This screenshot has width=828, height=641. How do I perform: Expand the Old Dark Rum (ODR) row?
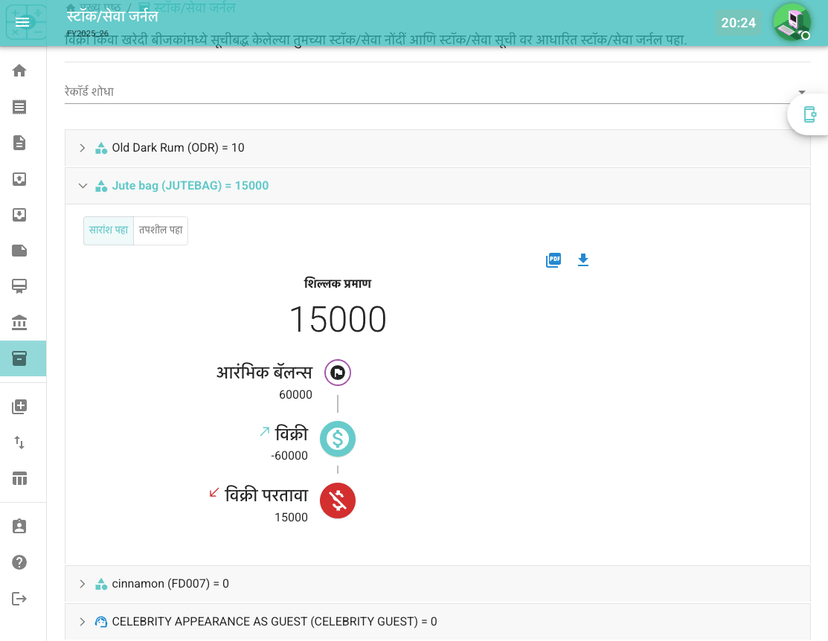pos(83,148)
